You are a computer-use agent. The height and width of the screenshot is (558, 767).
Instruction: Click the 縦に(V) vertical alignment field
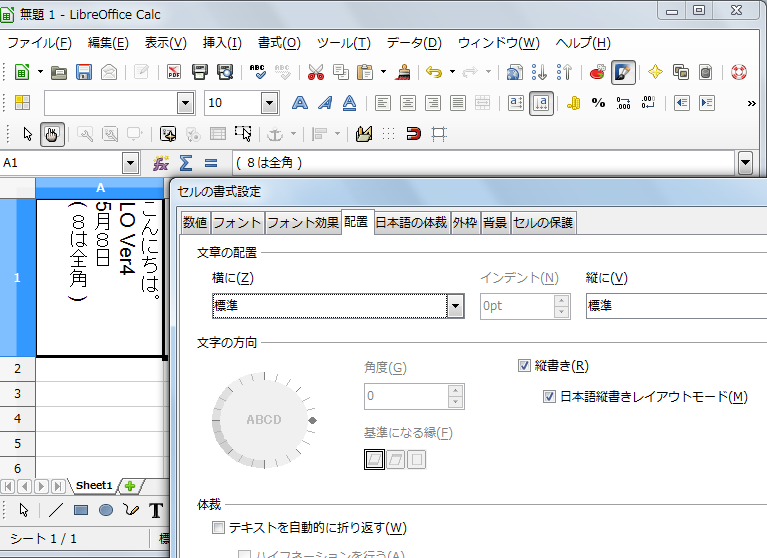(x=677, y=306)
